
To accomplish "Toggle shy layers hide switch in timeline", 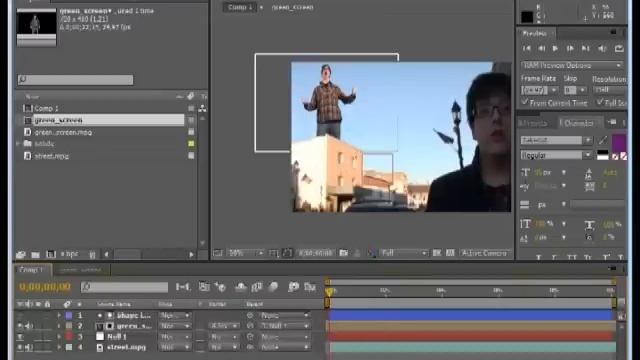I will point(240,287).
